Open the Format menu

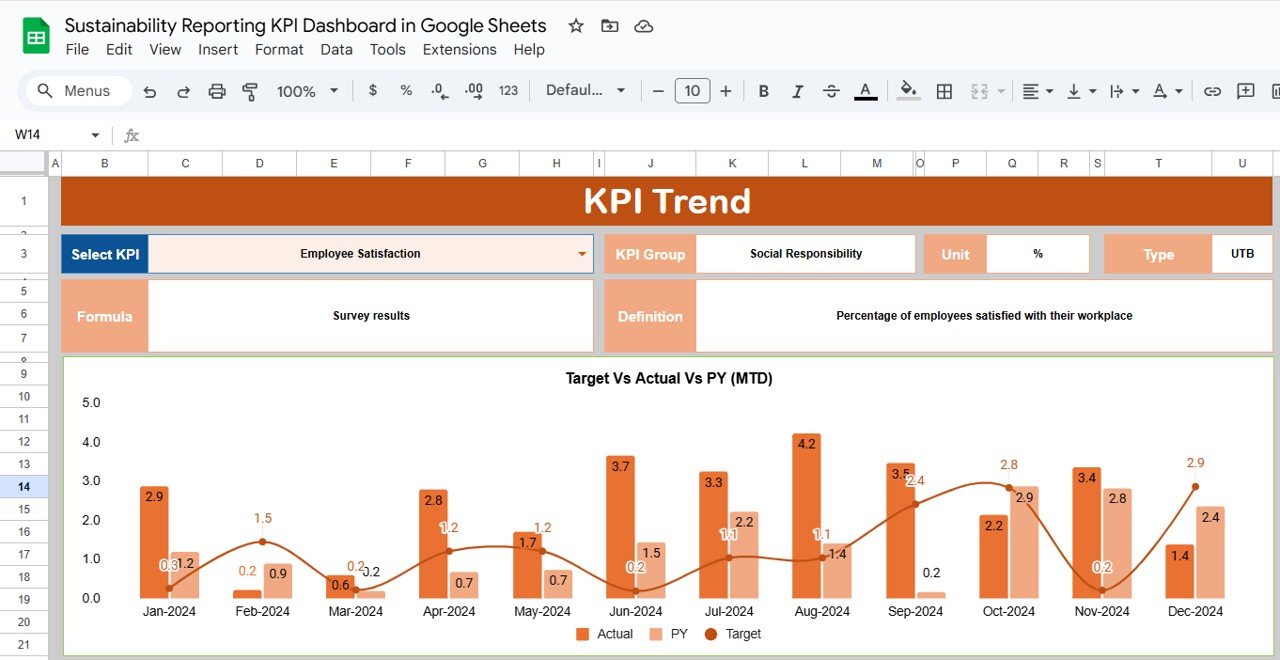(x=279, y=49)
